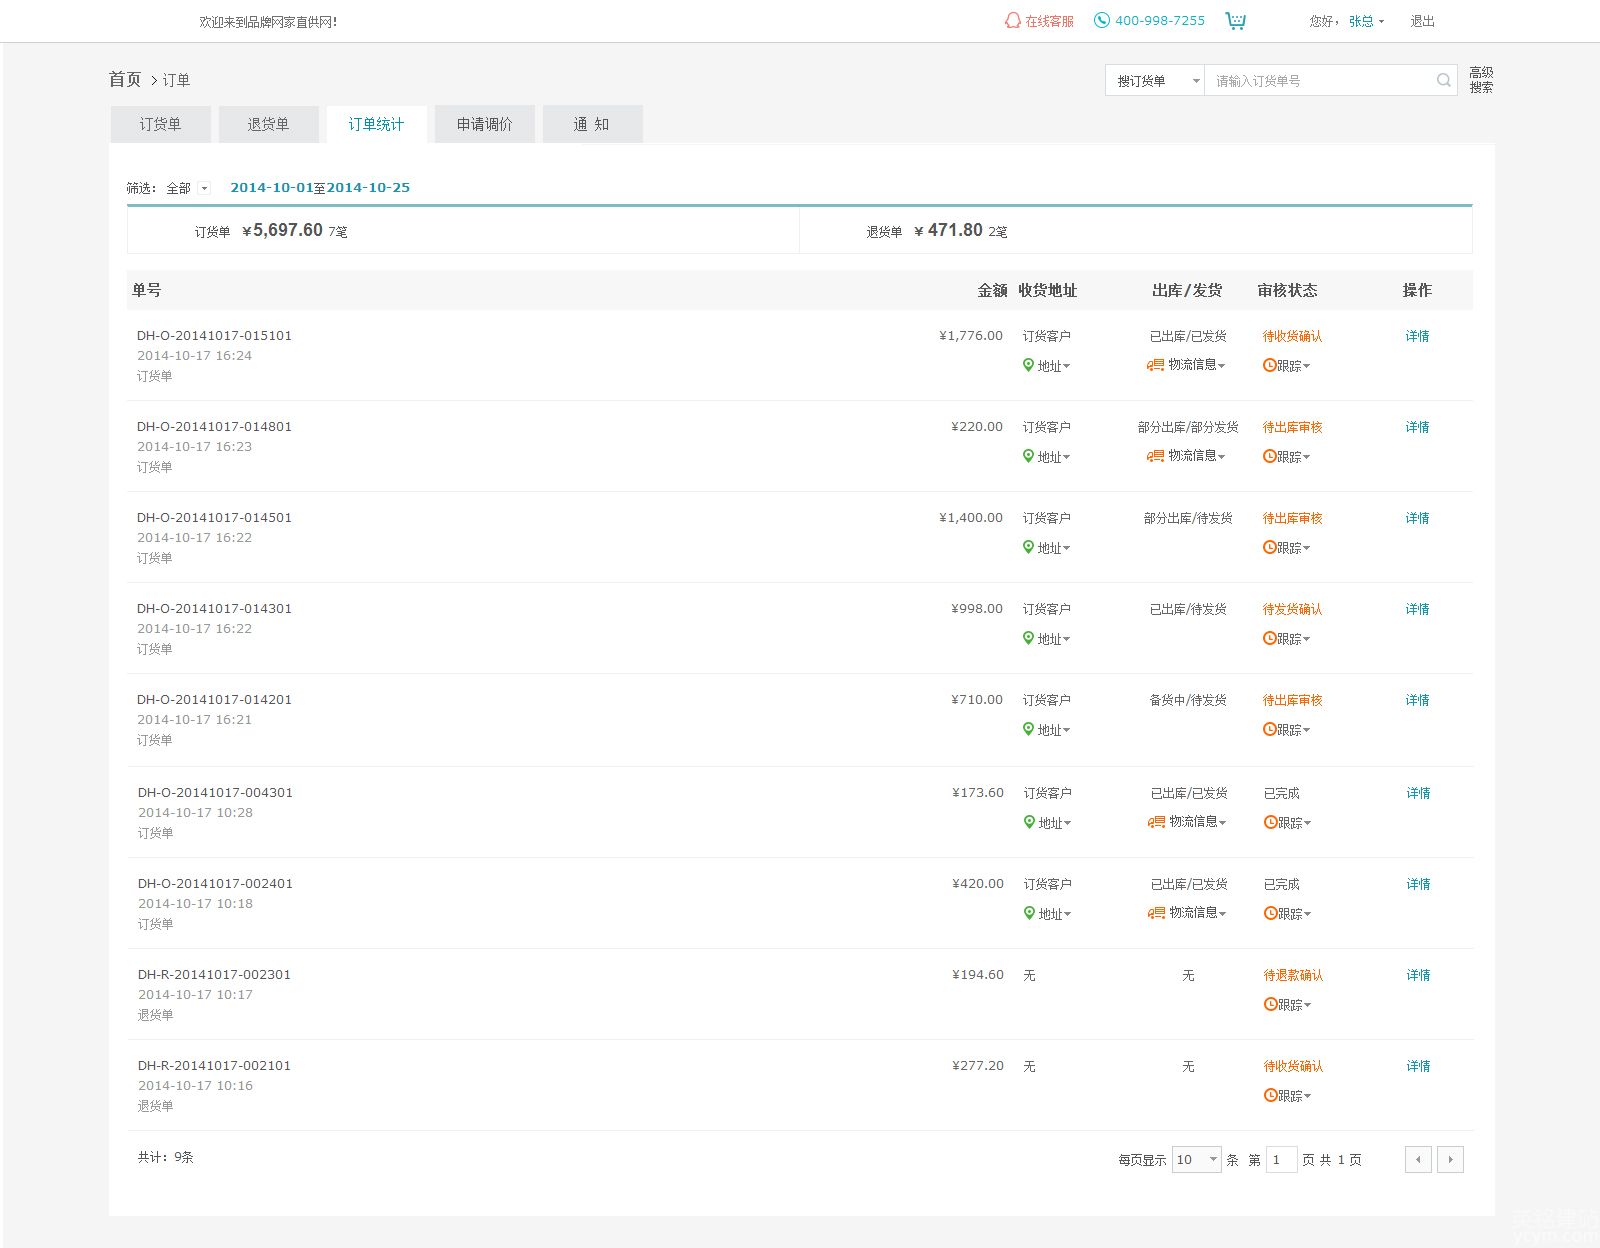Click the 退出 logout link

coord(1422,21)
